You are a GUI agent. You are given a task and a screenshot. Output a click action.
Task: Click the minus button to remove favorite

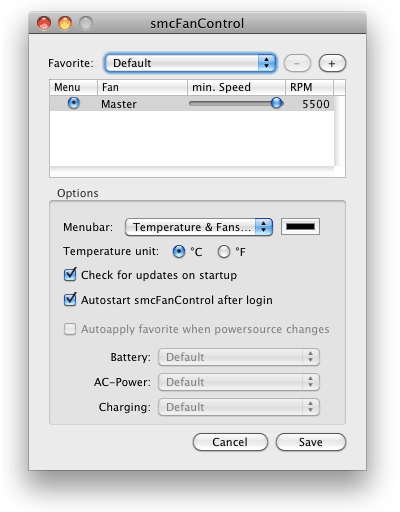click(297, 63)
